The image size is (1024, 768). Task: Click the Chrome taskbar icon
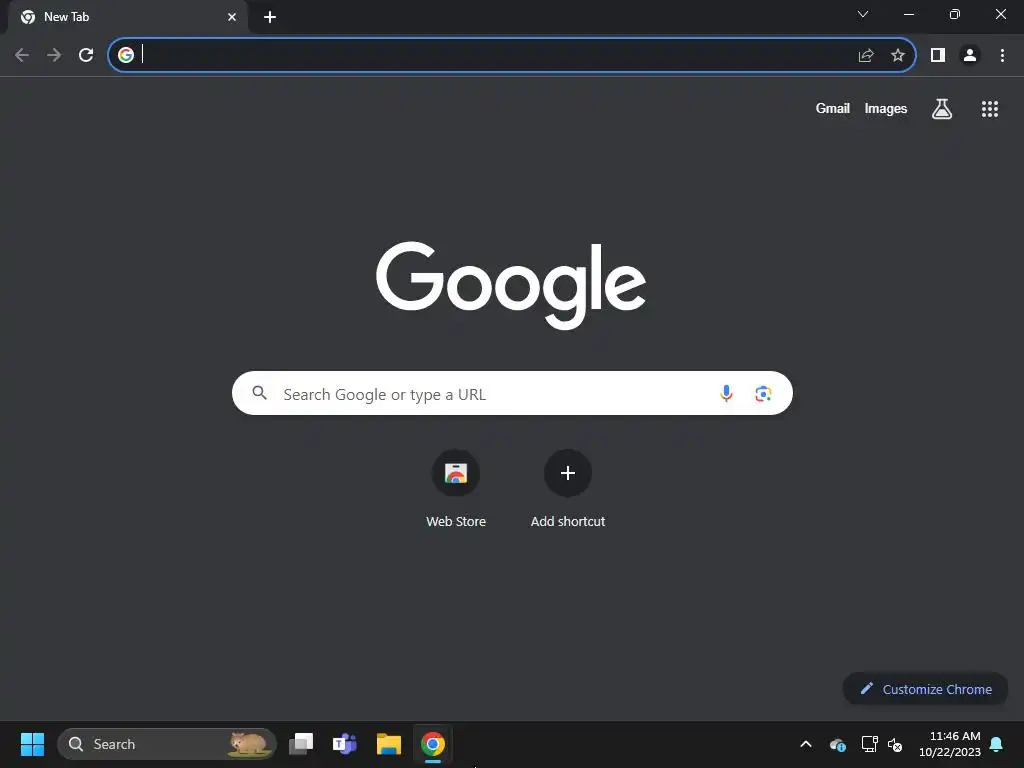pos(432,744)
